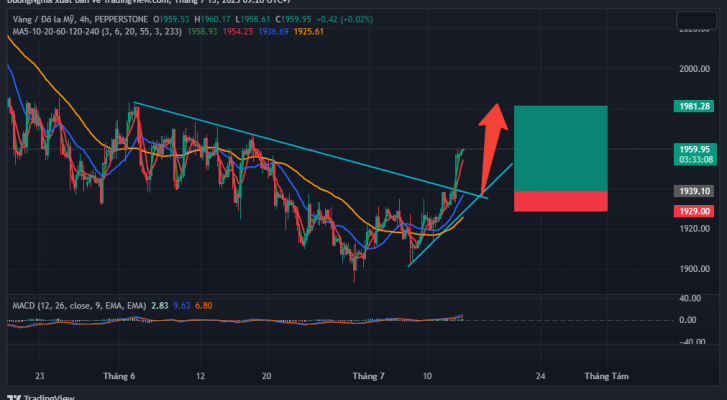
Task: Click the 1939.10 entry price label
Action: coord(694,191)
